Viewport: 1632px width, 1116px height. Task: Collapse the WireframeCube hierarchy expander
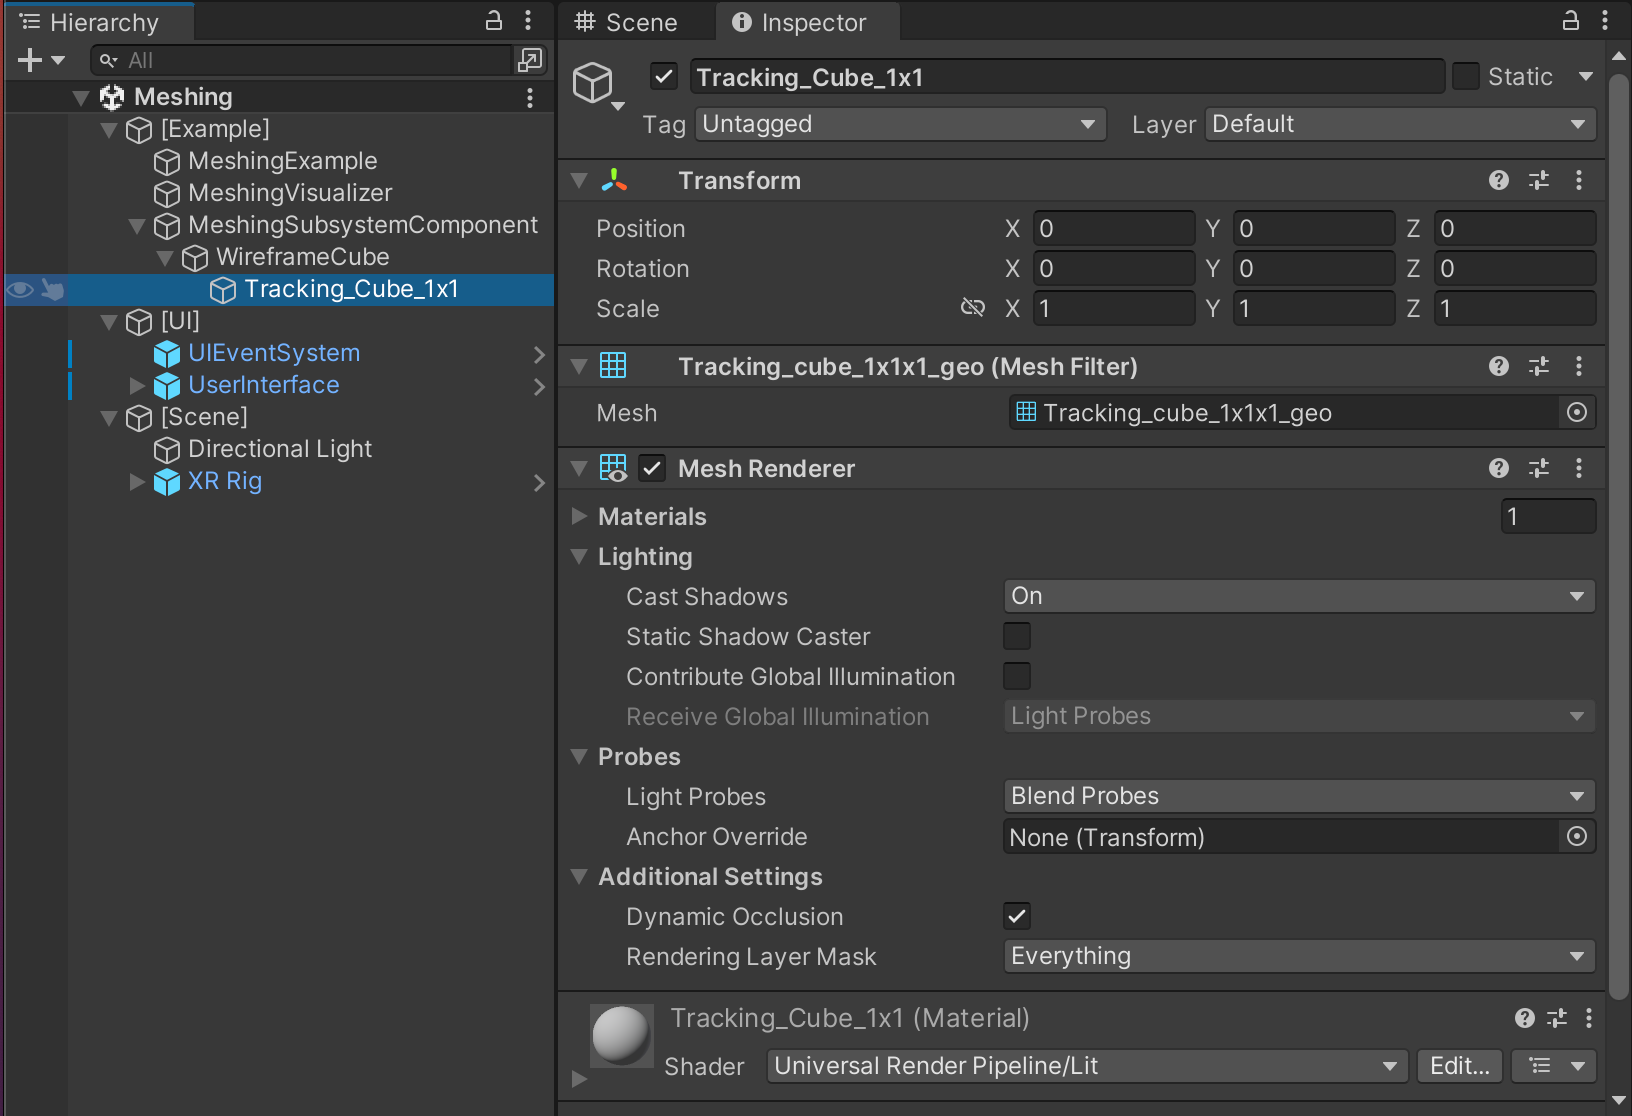[x=164, y=257]
